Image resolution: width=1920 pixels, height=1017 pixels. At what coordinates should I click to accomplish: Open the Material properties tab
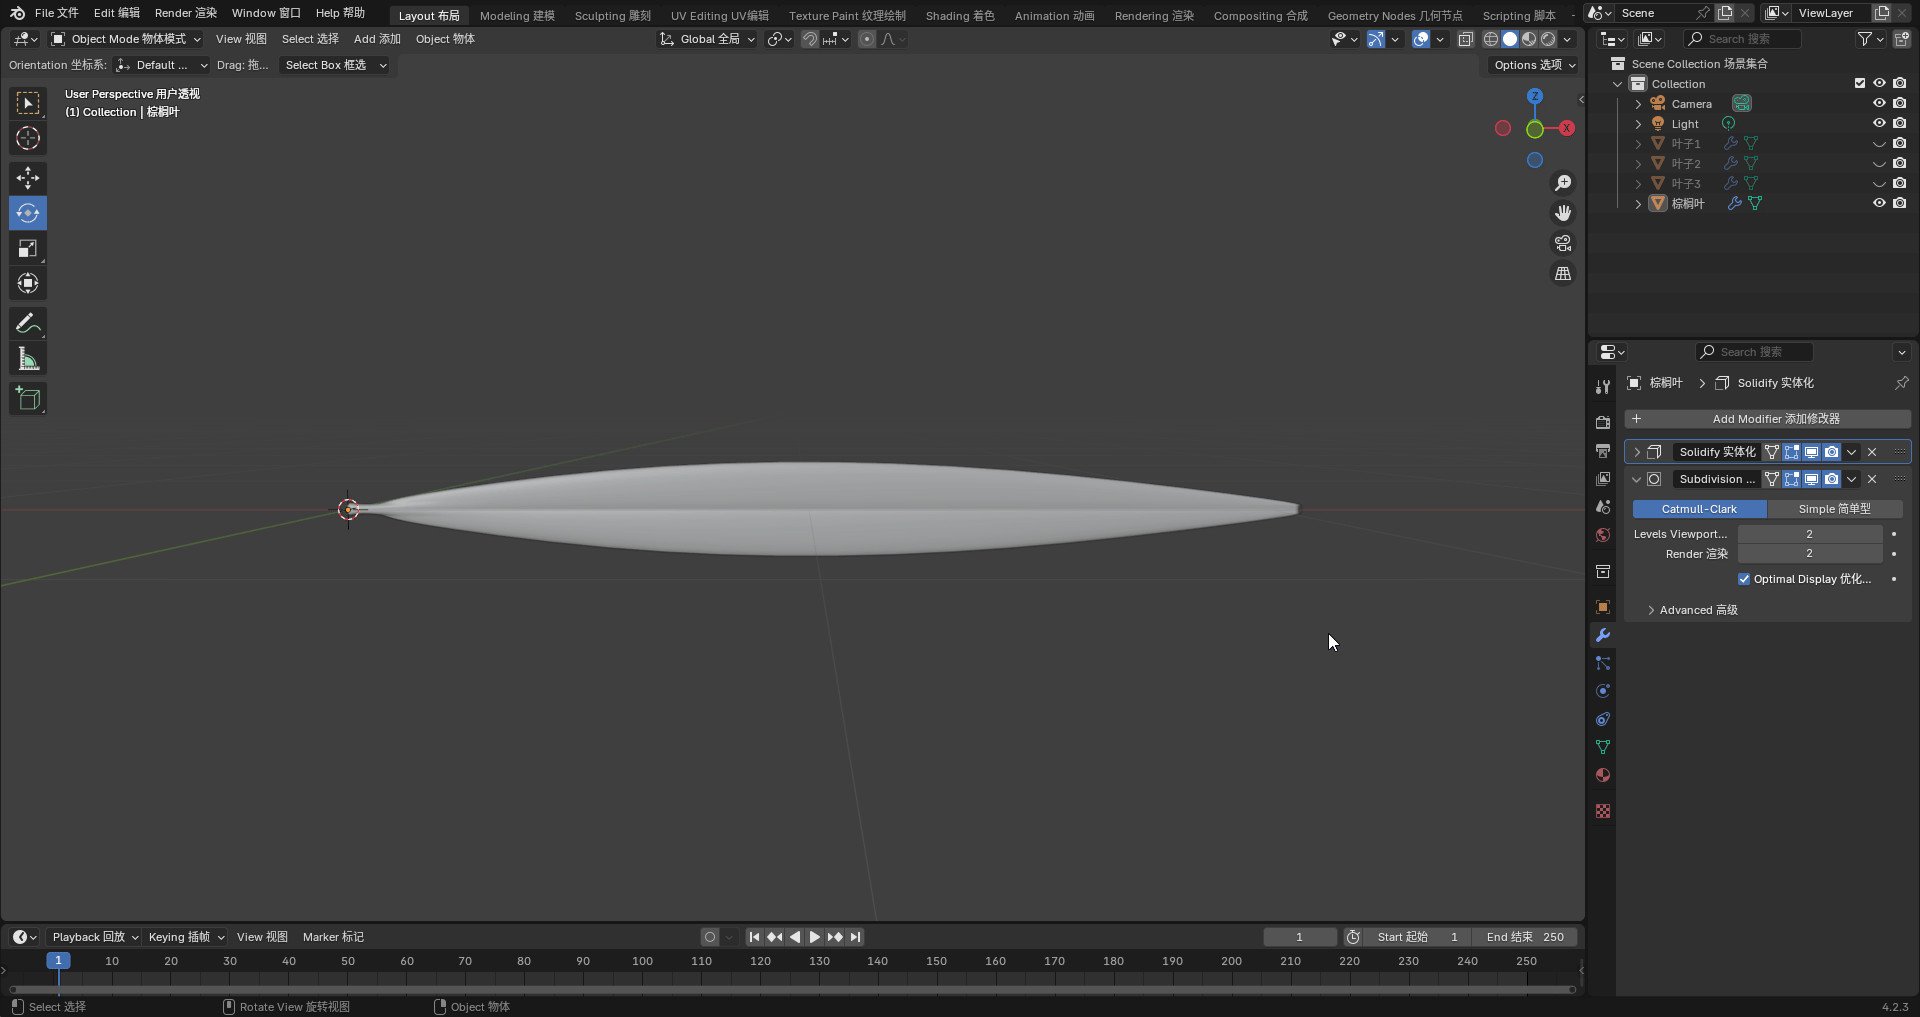tap(1603, 775)
